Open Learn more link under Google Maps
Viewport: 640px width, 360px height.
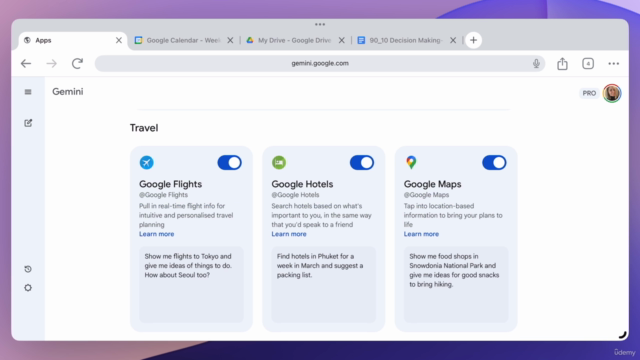(421, 234)
